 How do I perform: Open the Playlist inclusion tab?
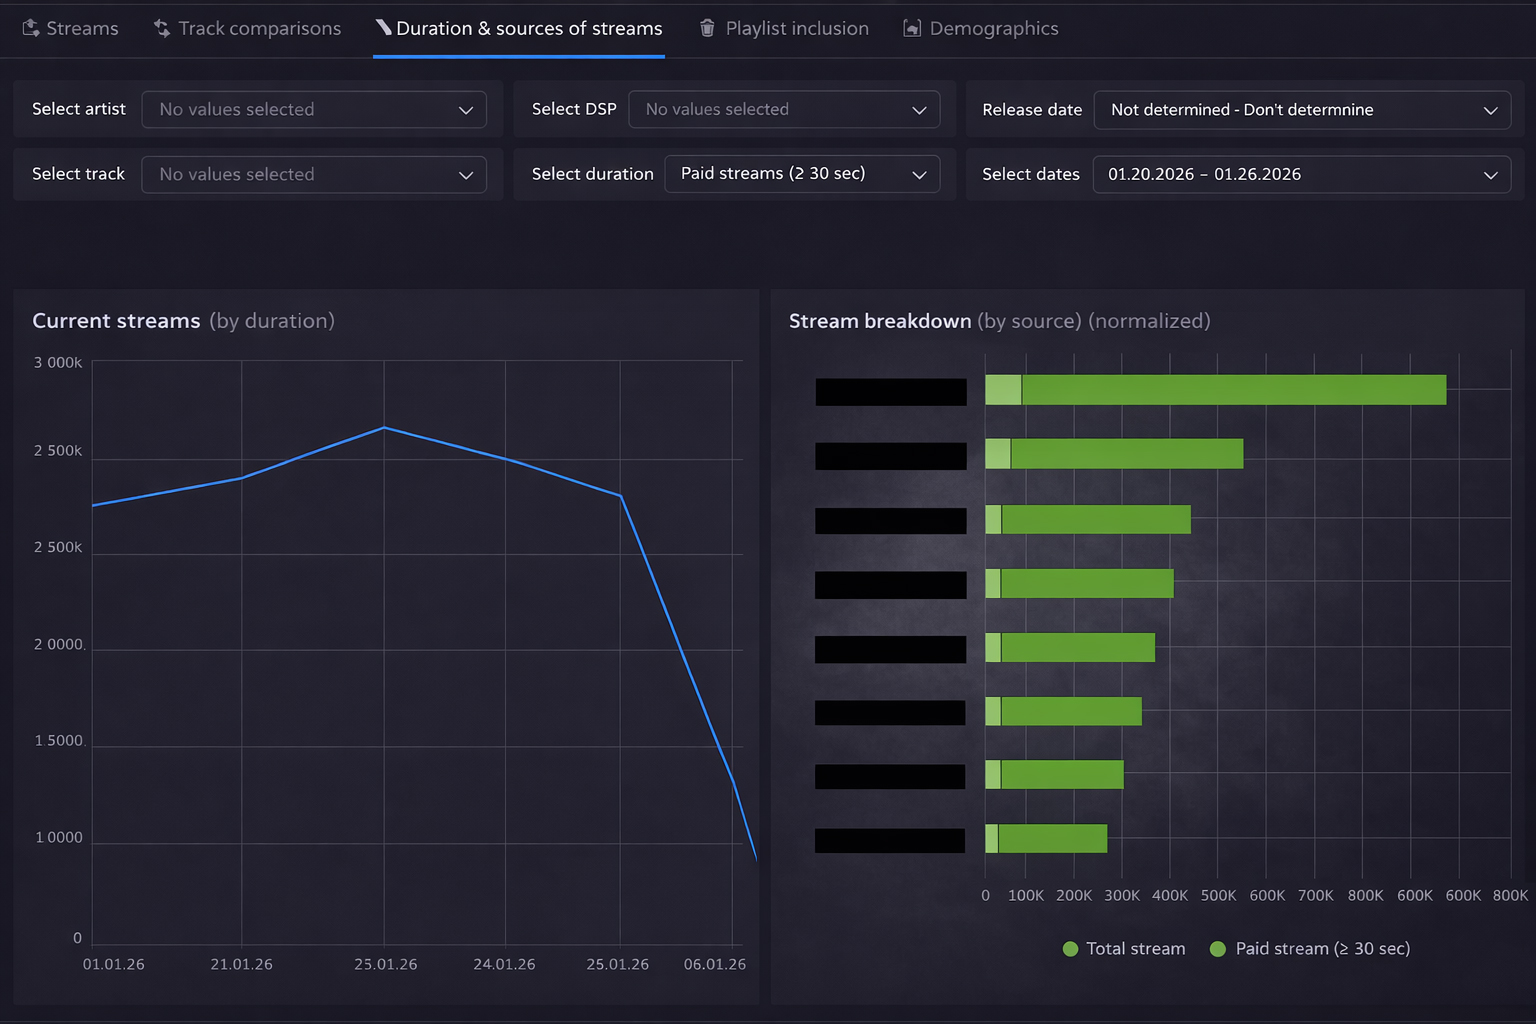[784, 28]
